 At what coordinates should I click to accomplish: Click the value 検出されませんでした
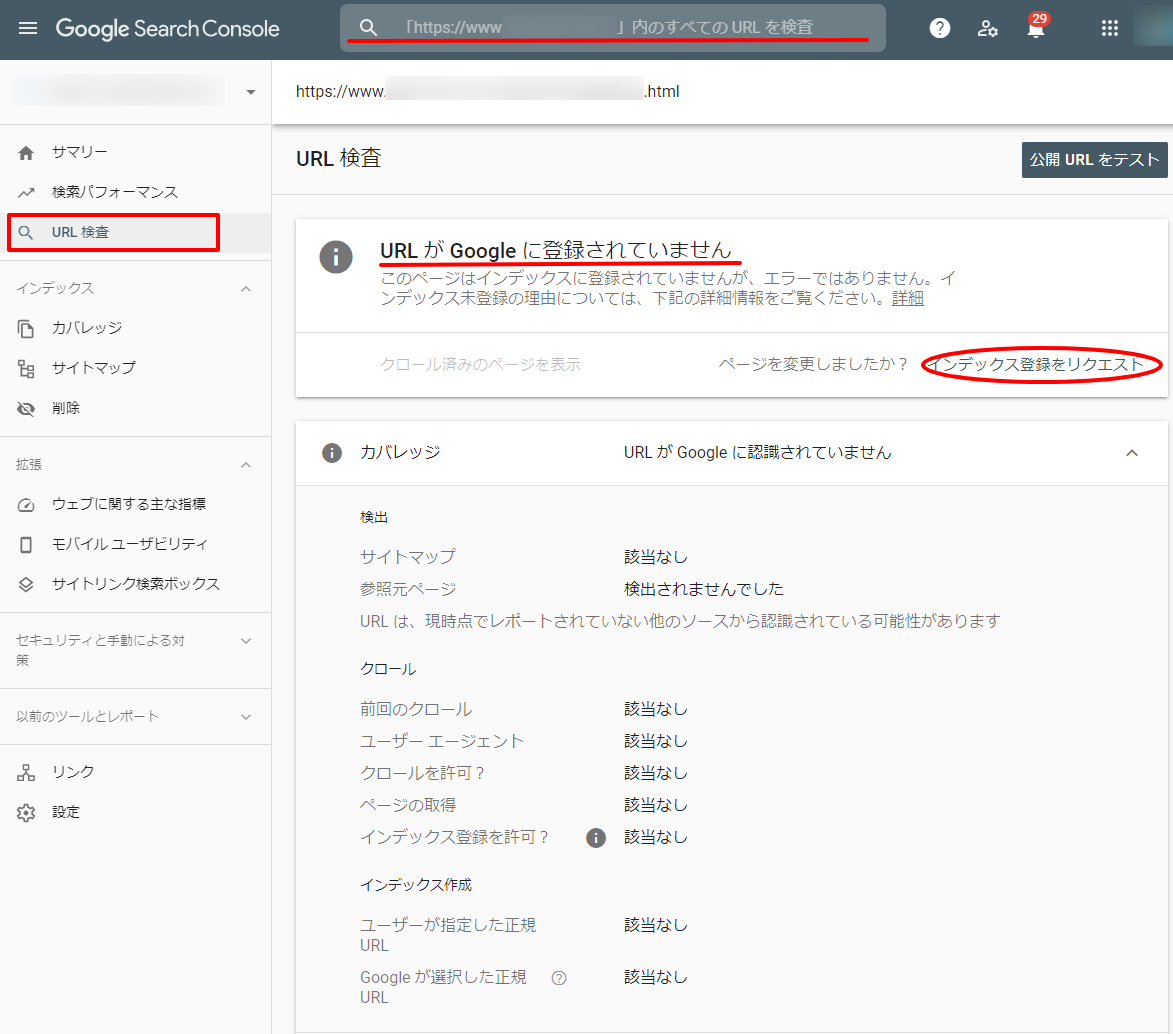[x=704, y=590]
